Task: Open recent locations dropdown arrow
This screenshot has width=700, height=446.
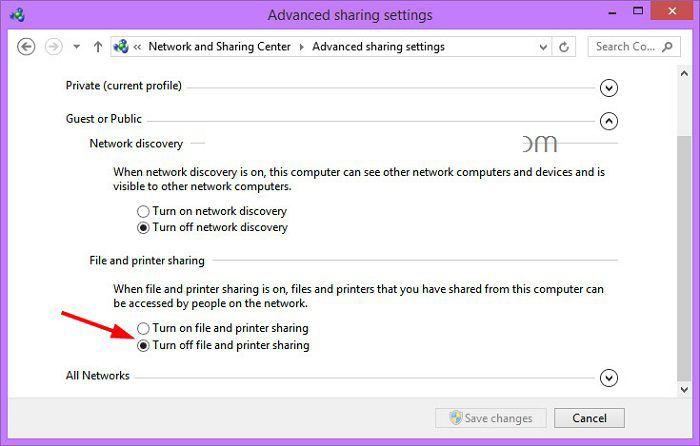Action: tap(77, 46)
